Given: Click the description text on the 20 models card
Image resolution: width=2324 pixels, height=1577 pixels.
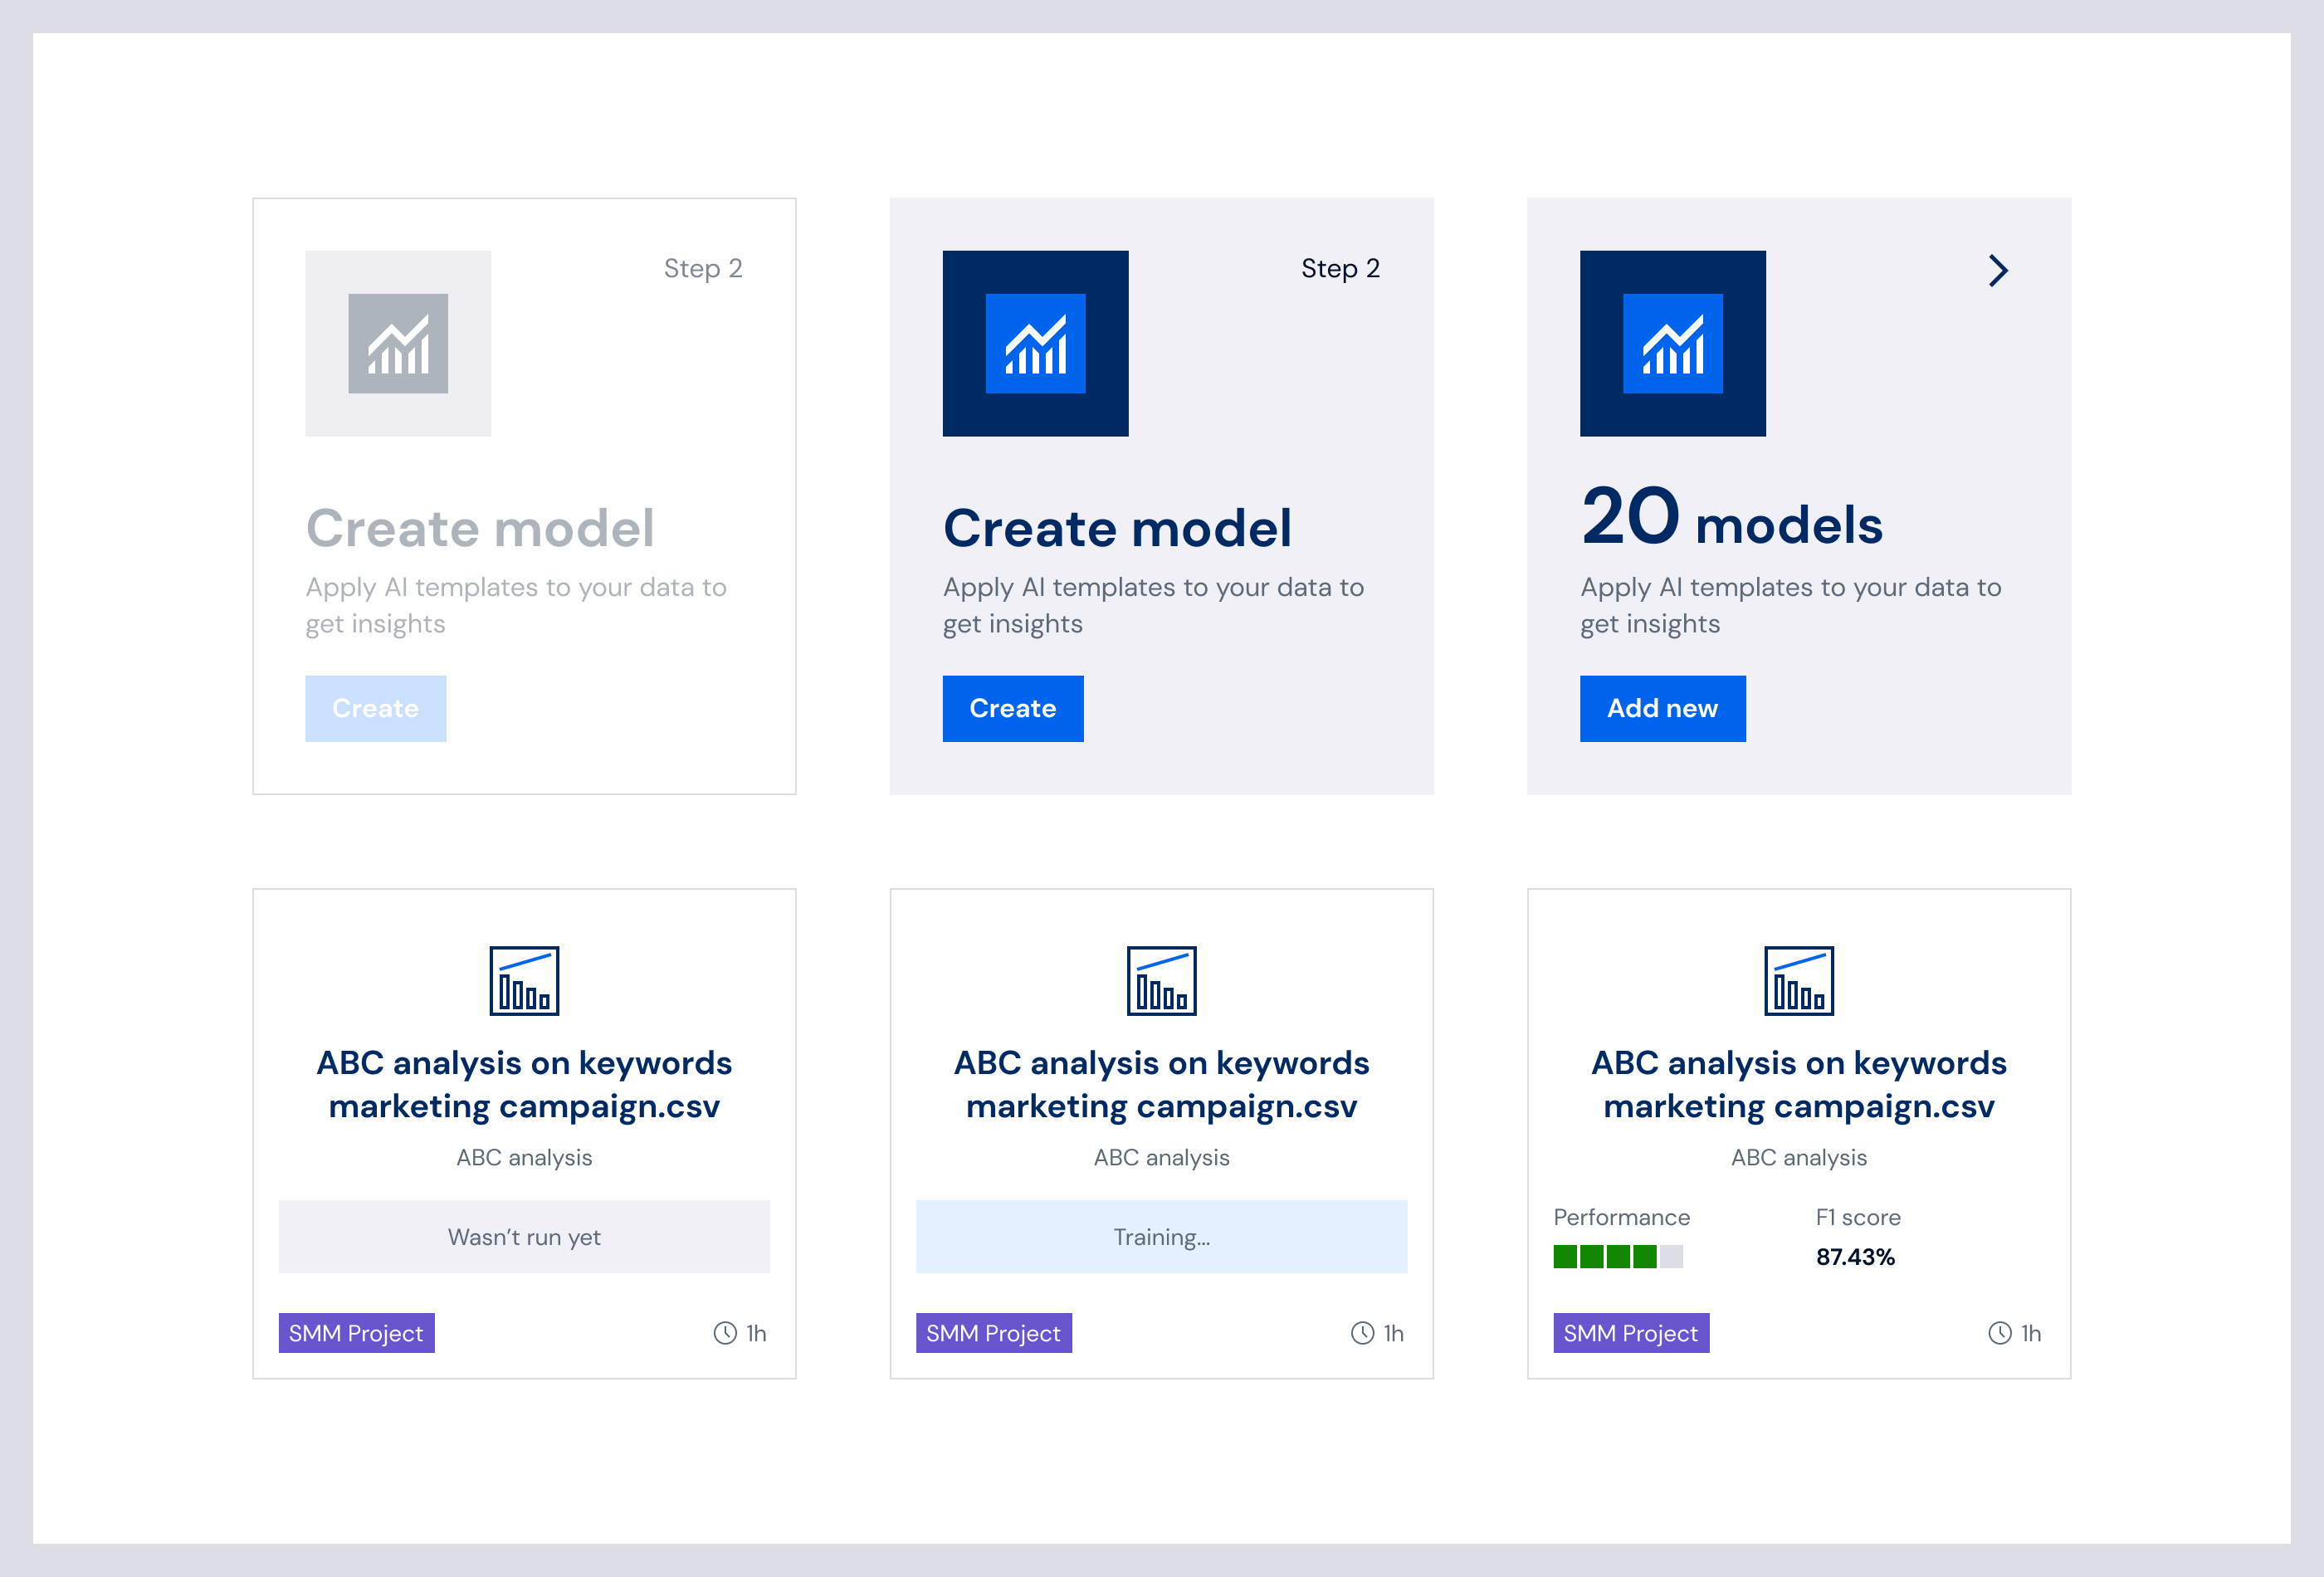Looking at the screenshot, I should 1790,605.
